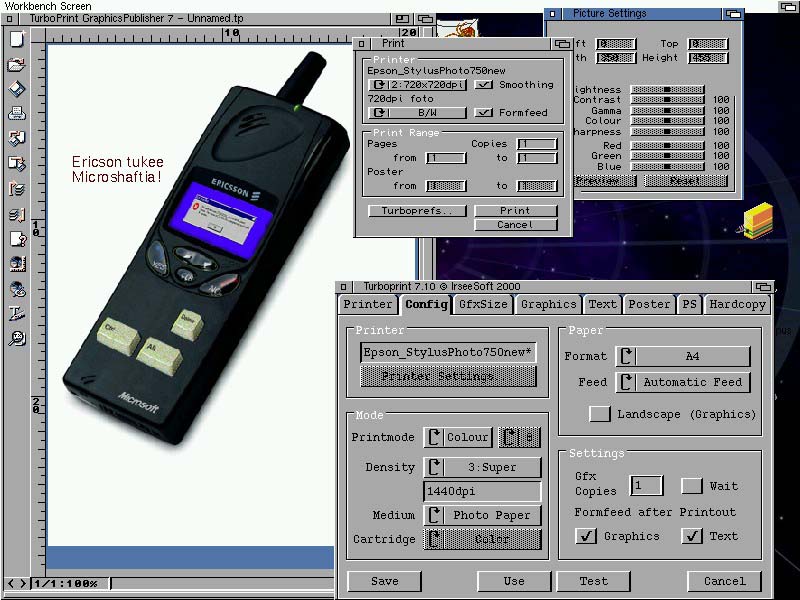
Task: Click Reset in Picture Settings
Action: pyautogui.click(x=685, y=181)
